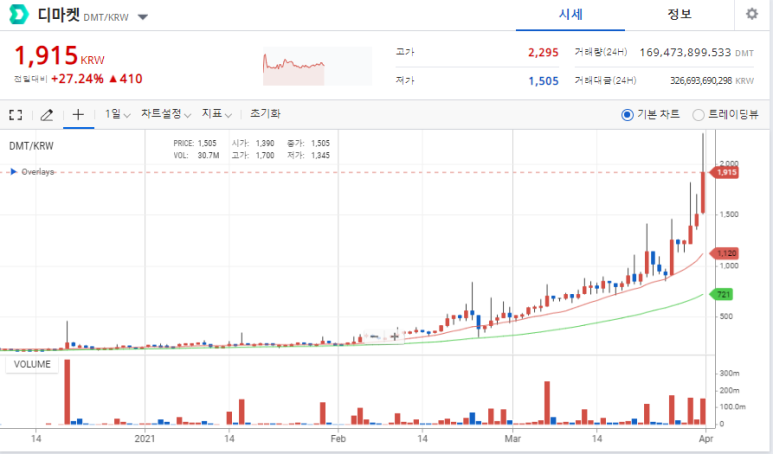Viewport: 773px width, 454px height.
Task: Select the 트레이딩뷰 radio button
Action: [698, 115]
